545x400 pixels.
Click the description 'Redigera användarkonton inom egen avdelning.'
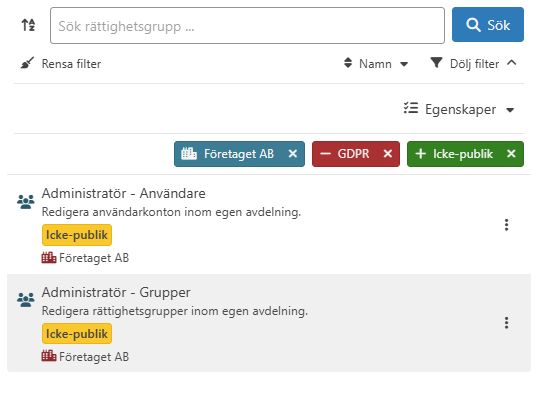tap(171, 212)
